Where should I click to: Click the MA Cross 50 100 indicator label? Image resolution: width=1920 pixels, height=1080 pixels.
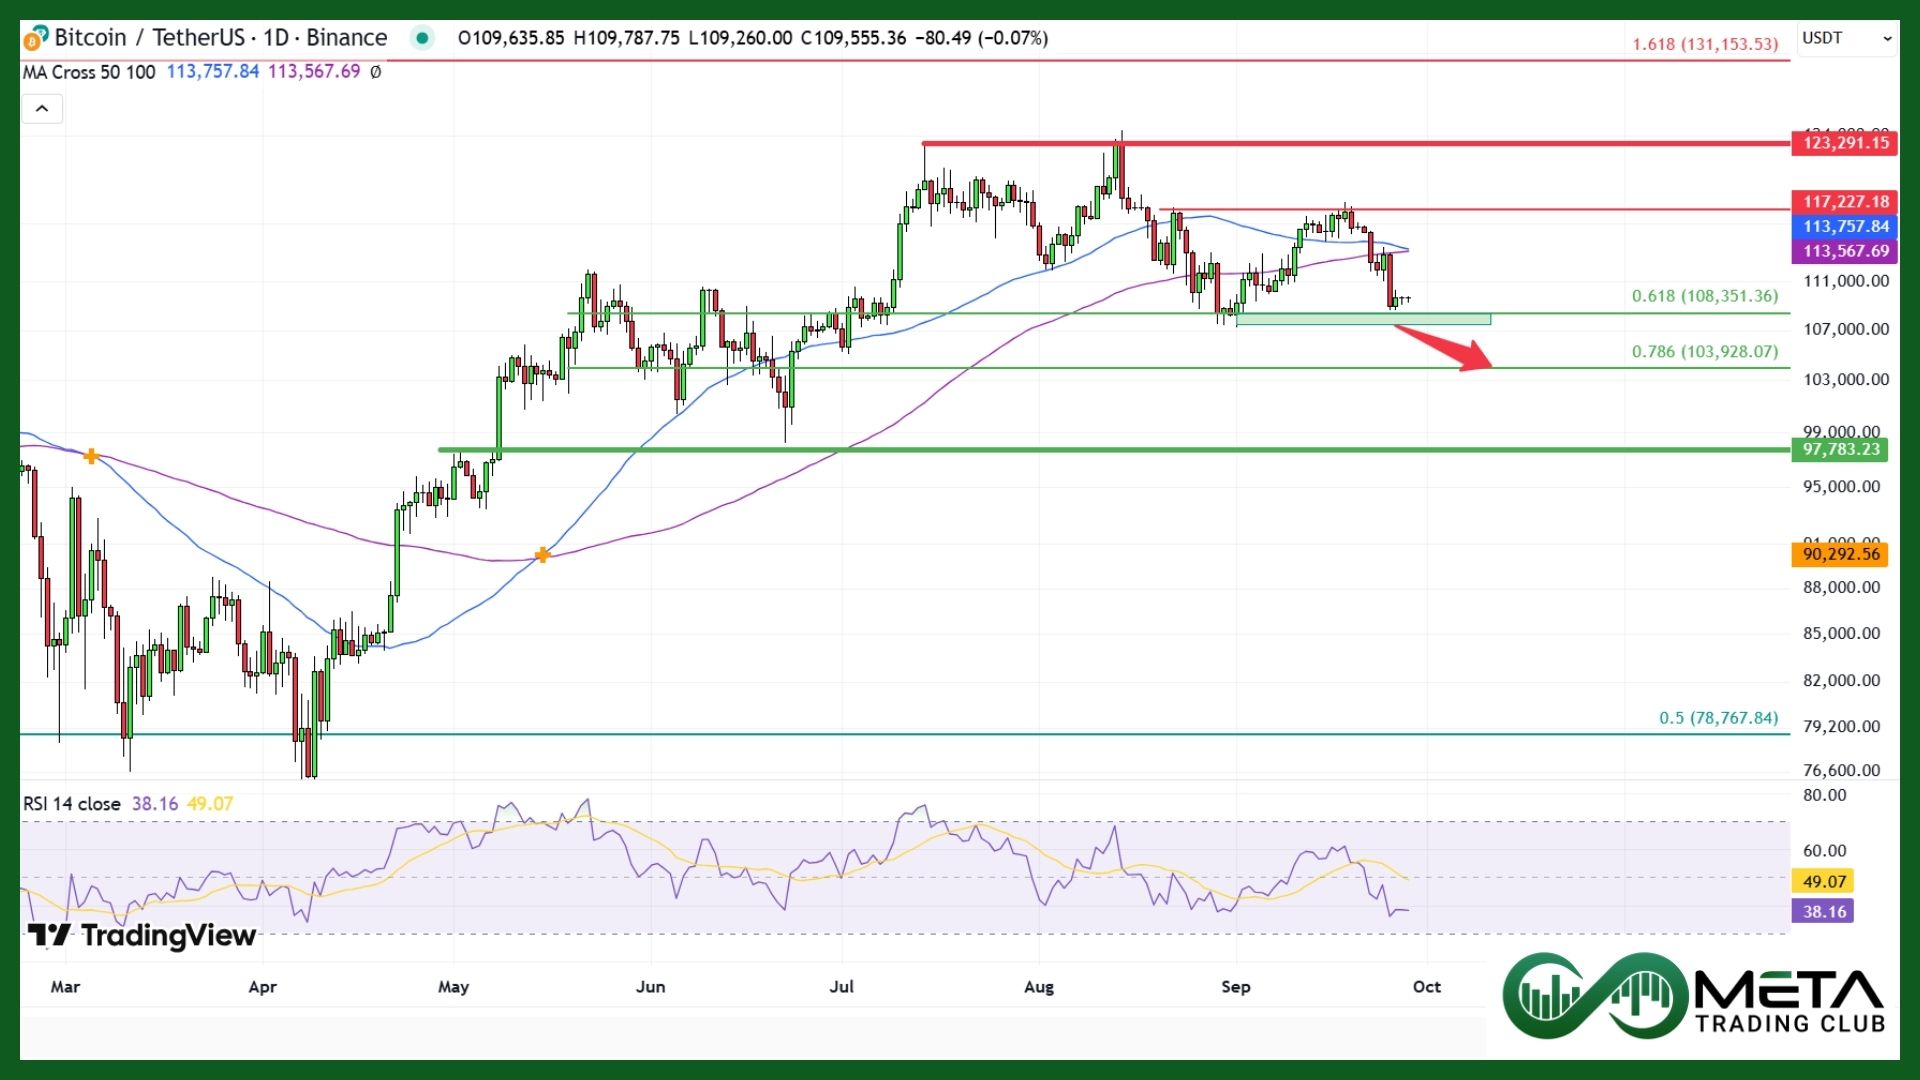coord(89,72)
